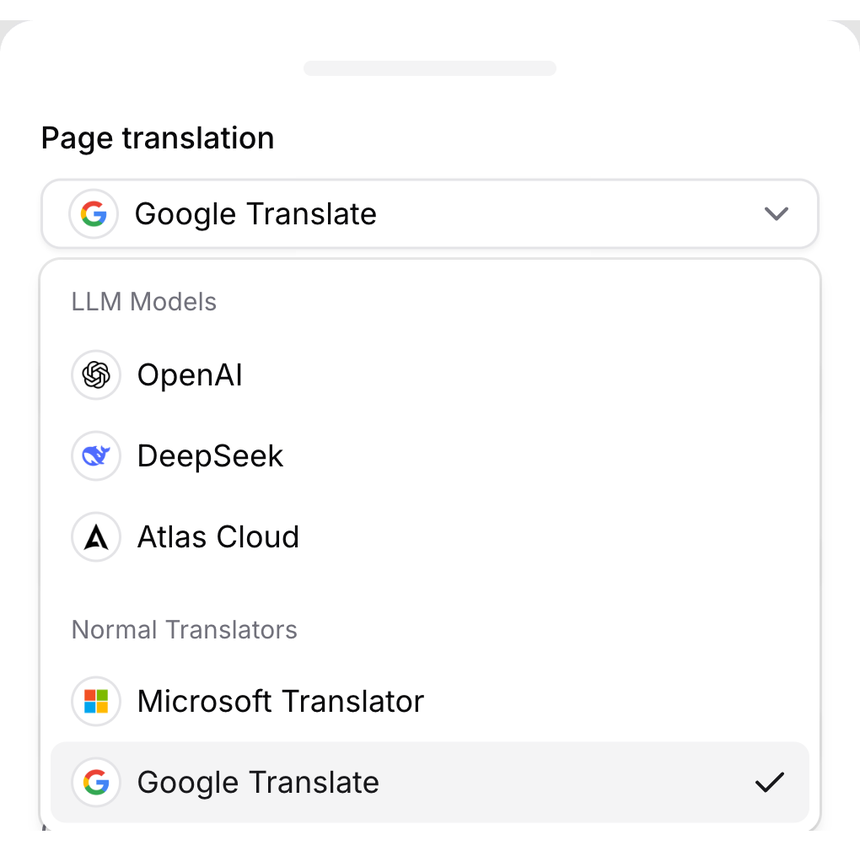Image resolution: width=860 pixels, height=851 pixels.
Task: Click the LLM Models section header
Action: (144, 302)
